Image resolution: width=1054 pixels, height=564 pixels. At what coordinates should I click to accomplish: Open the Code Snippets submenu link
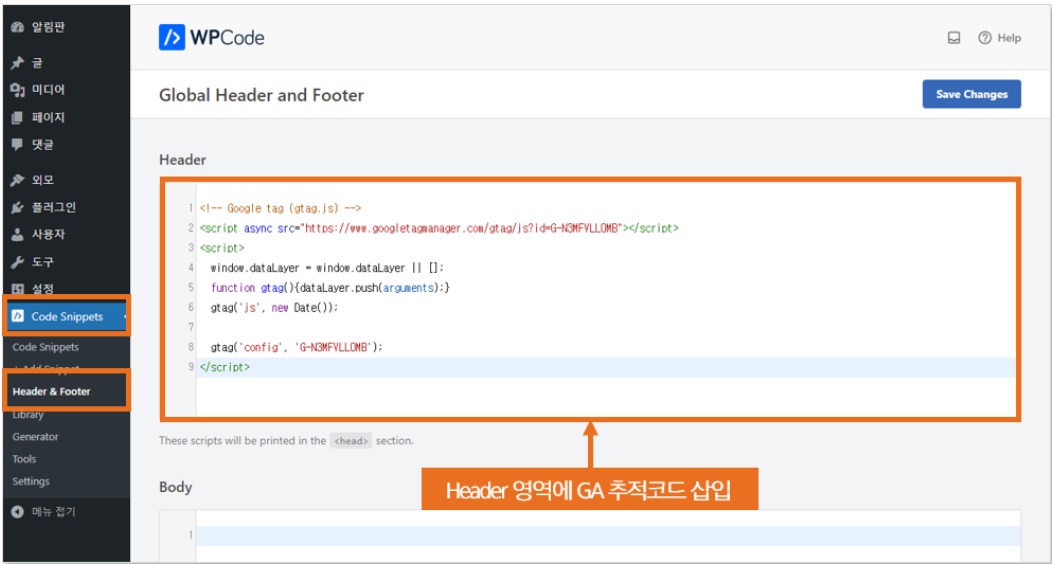click(46, 347)
